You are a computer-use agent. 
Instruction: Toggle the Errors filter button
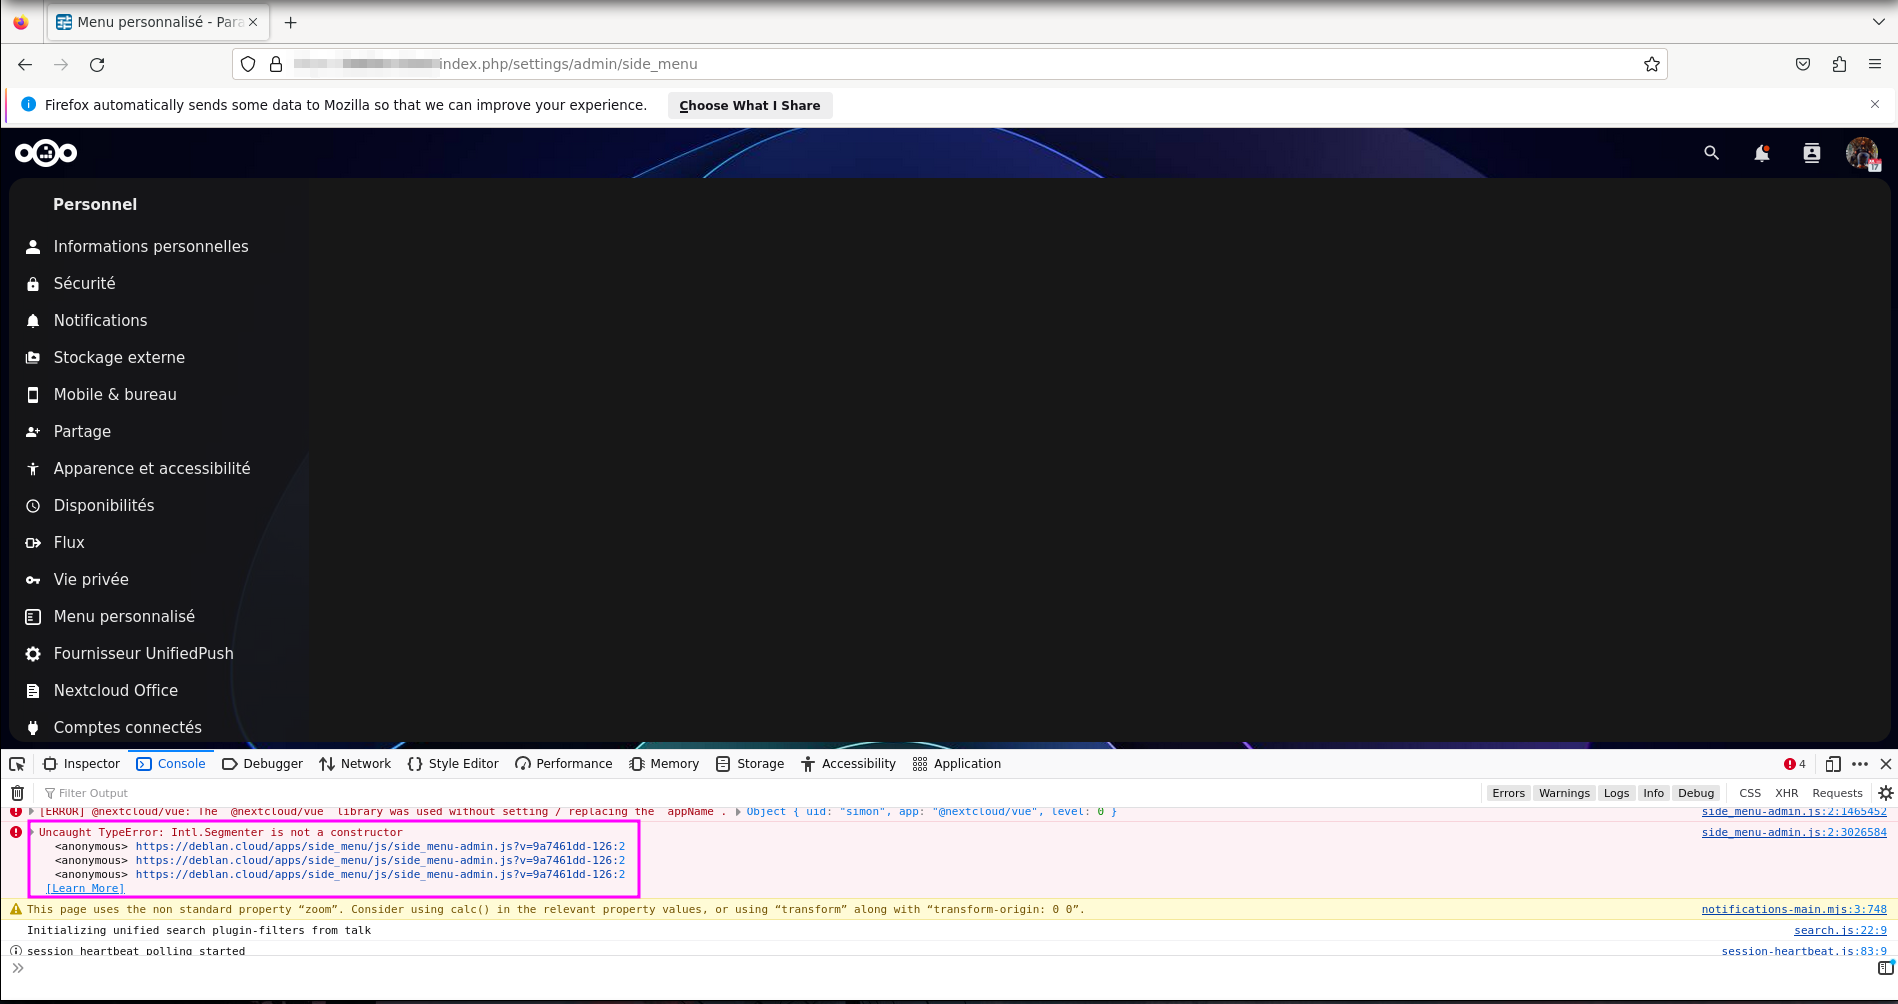point(1508,793)
